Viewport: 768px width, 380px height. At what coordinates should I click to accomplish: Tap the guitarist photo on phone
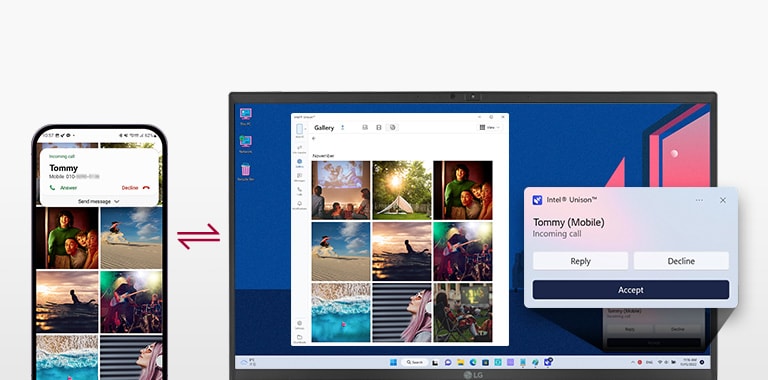[131, 302]
